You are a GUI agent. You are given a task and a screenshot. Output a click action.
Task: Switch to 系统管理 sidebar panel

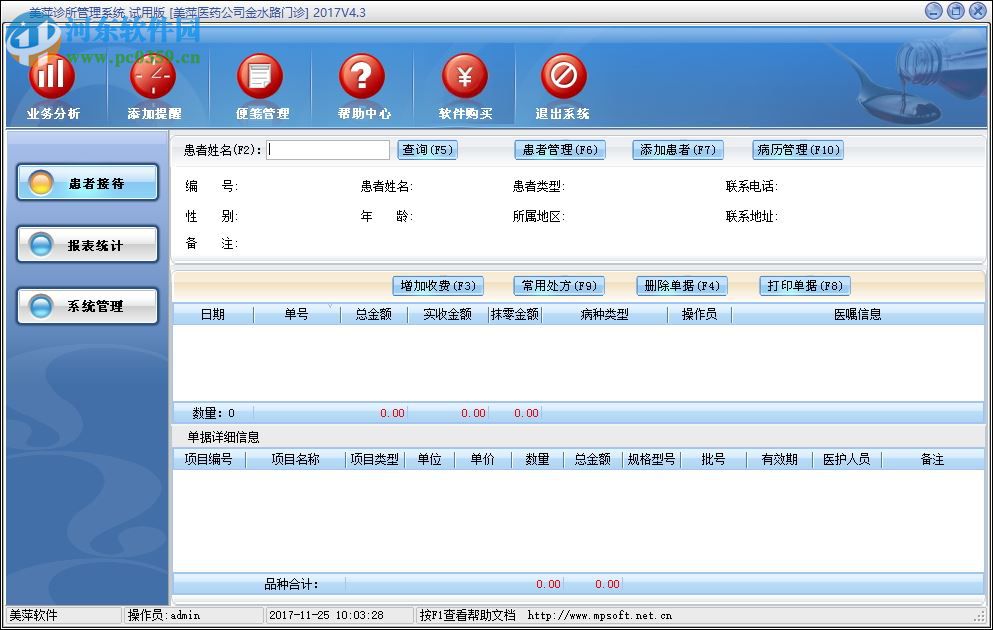coord(87,306)
